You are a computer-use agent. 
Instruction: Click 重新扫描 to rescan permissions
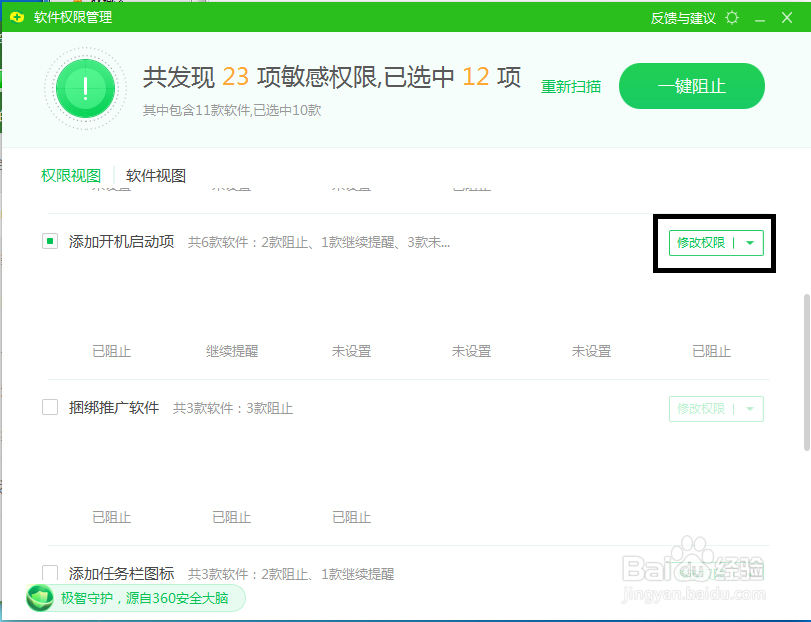571,86
